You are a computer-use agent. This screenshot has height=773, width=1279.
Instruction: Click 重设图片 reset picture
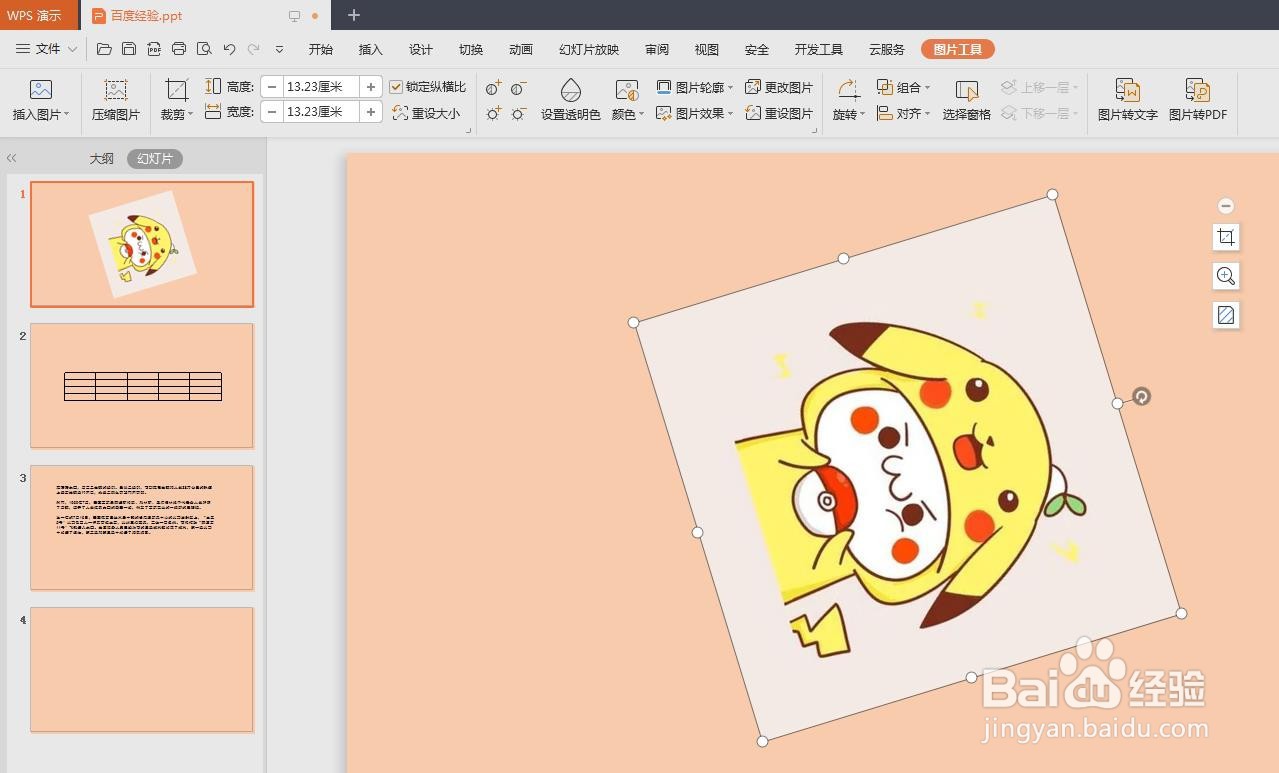779,113
